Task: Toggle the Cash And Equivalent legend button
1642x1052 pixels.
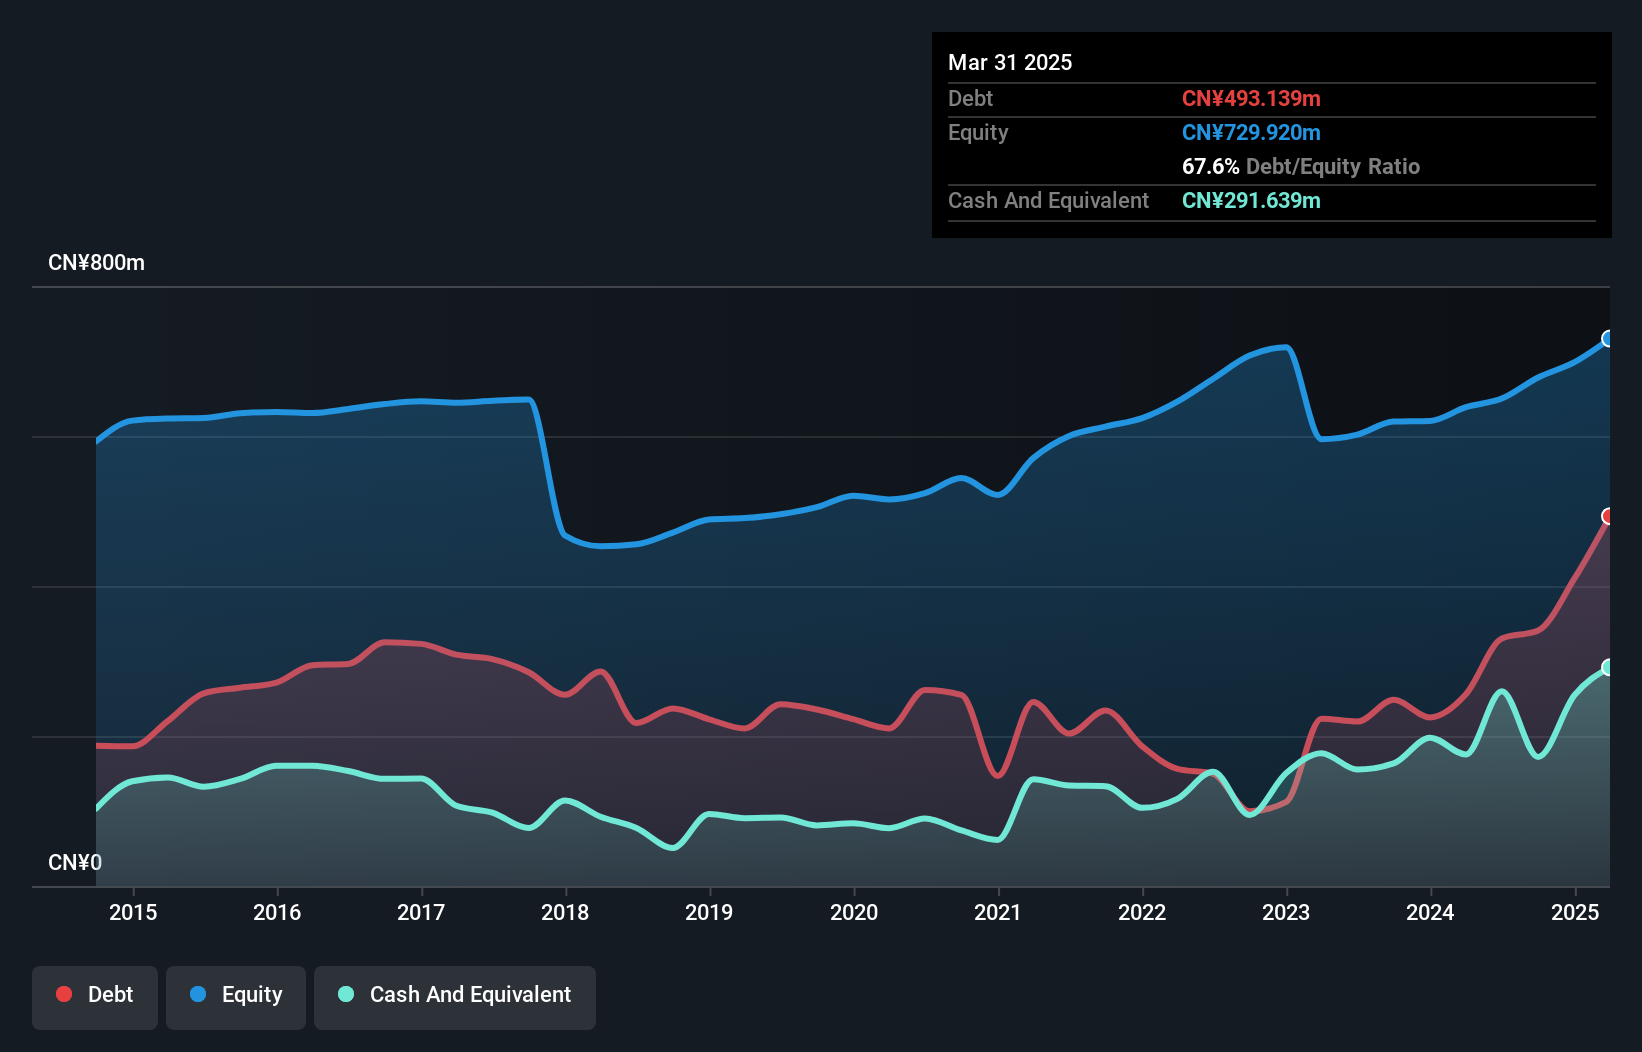Action: [x=455, y=997]
